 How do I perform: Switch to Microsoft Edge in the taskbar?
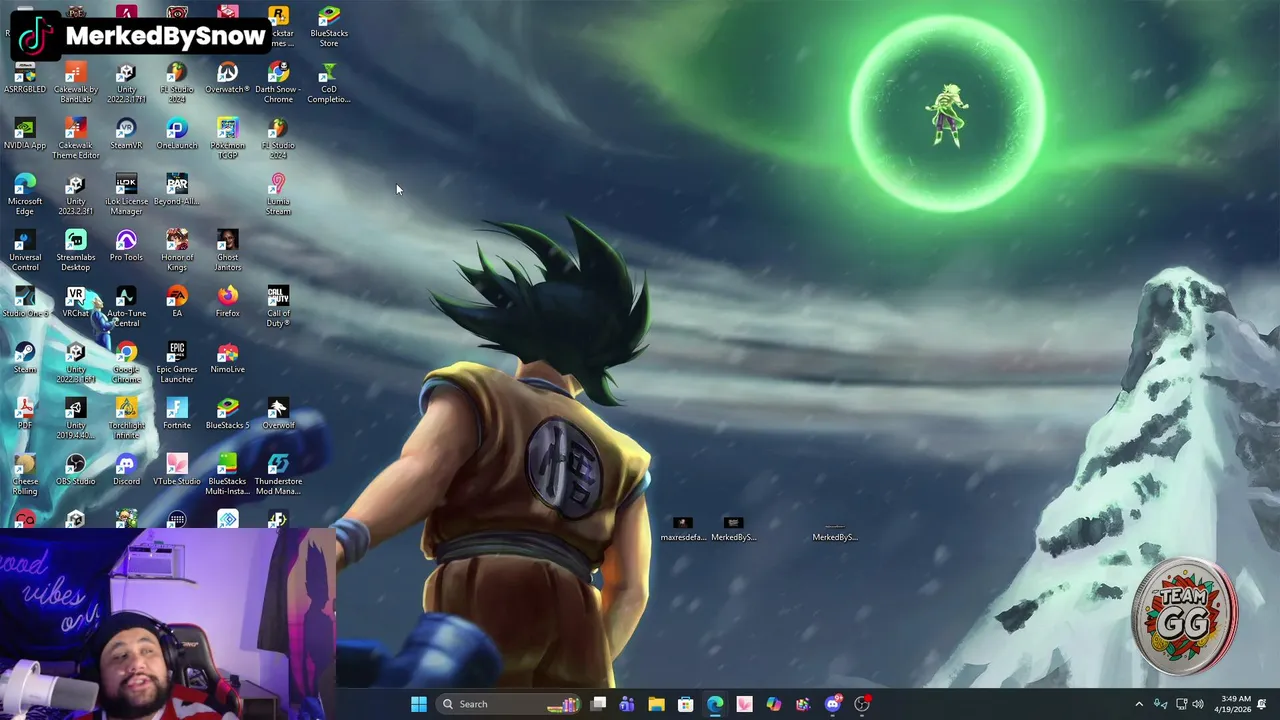715,704
